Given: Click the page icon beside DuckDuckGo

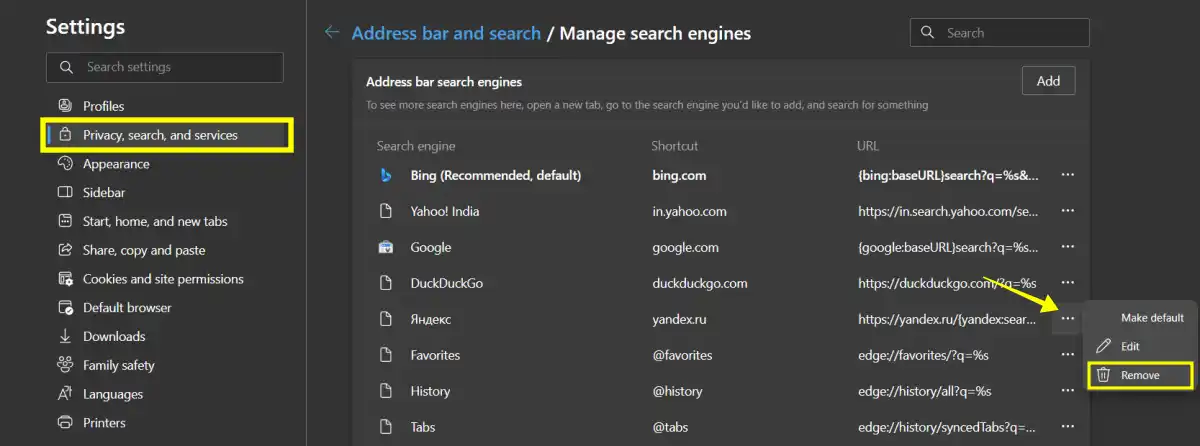Looking at the screenshot, I should (x=385, y=283).
